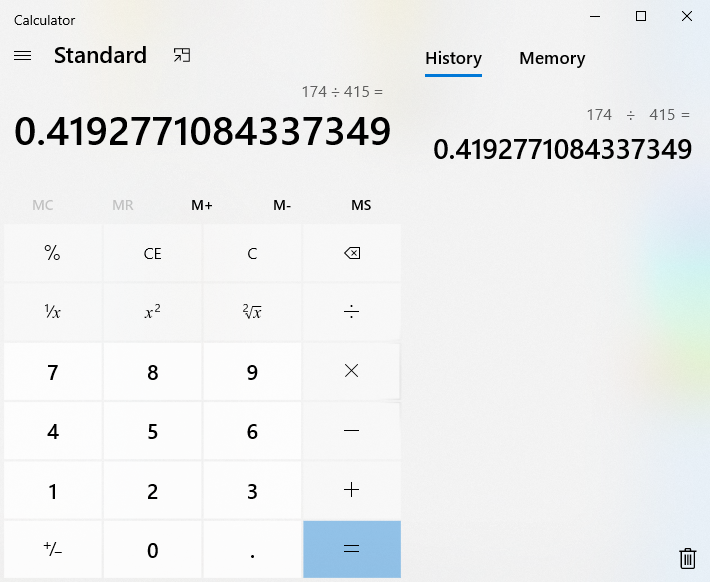Toggle sign with plus/minus key
Image resolution: width=710 pixels, height=582 pixels.
[53, 549]
